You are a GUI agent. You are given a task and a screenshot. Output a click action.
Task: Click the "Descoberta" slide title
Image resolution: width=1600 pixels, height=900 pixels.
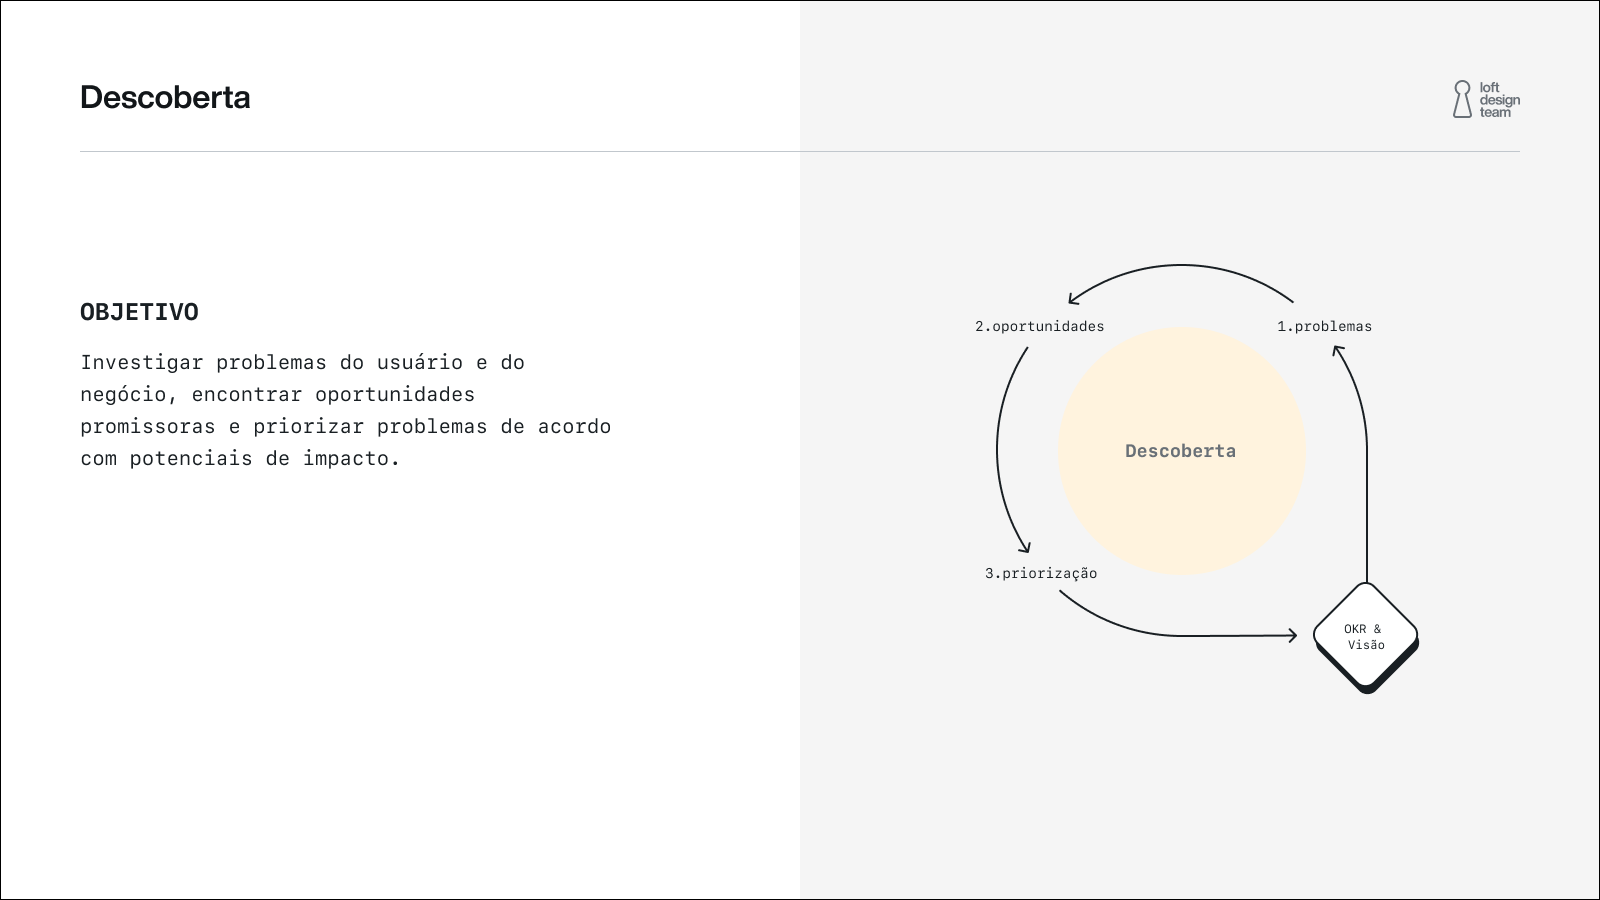click(x=165, y=97)
